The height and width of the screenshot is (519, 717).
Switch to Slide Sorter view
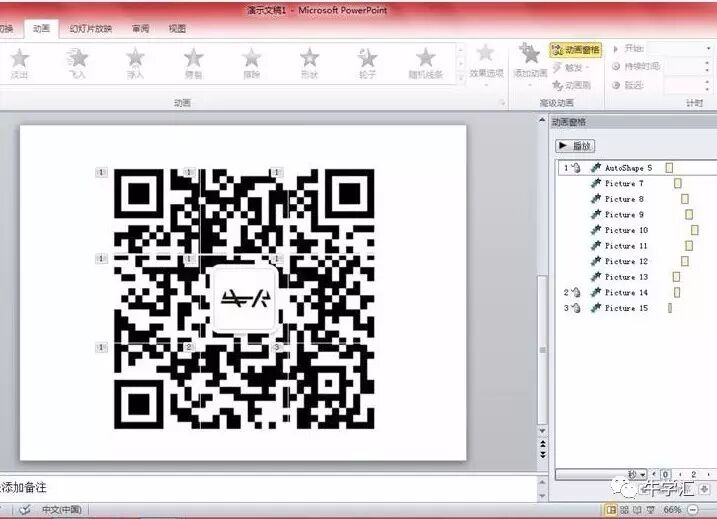[624, 509]
